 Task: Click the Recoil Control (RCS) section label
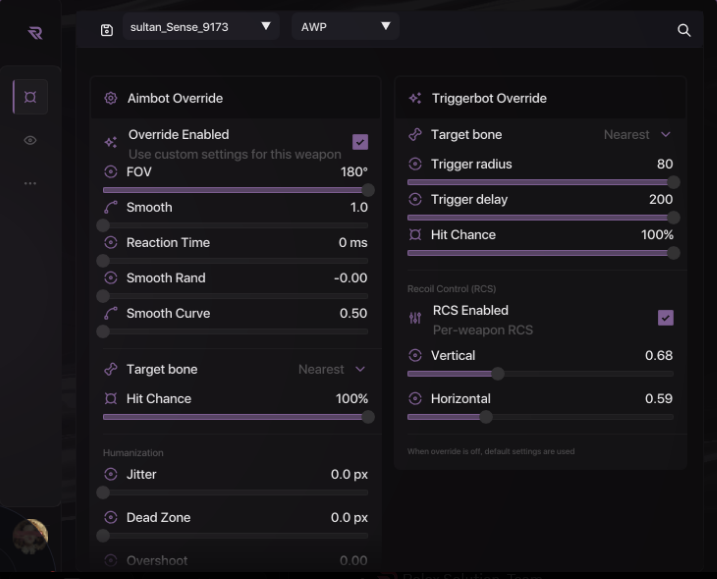452,289
